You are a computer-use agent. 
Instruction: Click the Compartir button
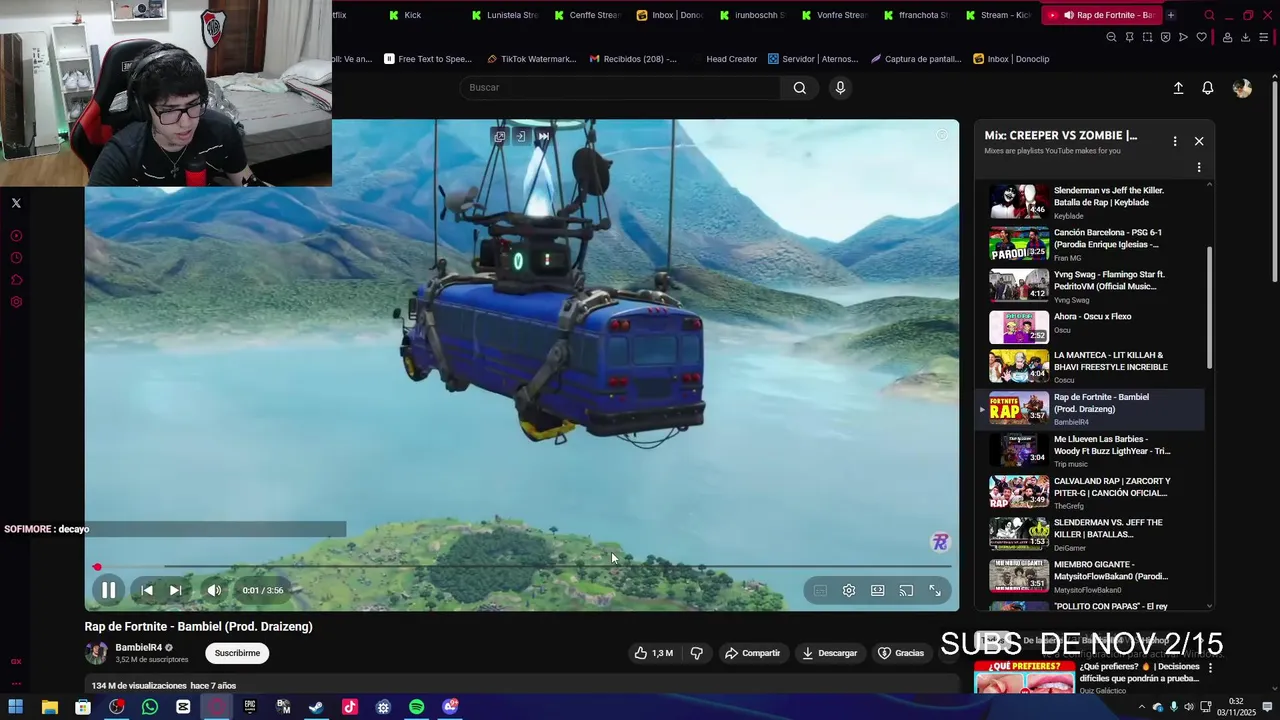(752, 653)
